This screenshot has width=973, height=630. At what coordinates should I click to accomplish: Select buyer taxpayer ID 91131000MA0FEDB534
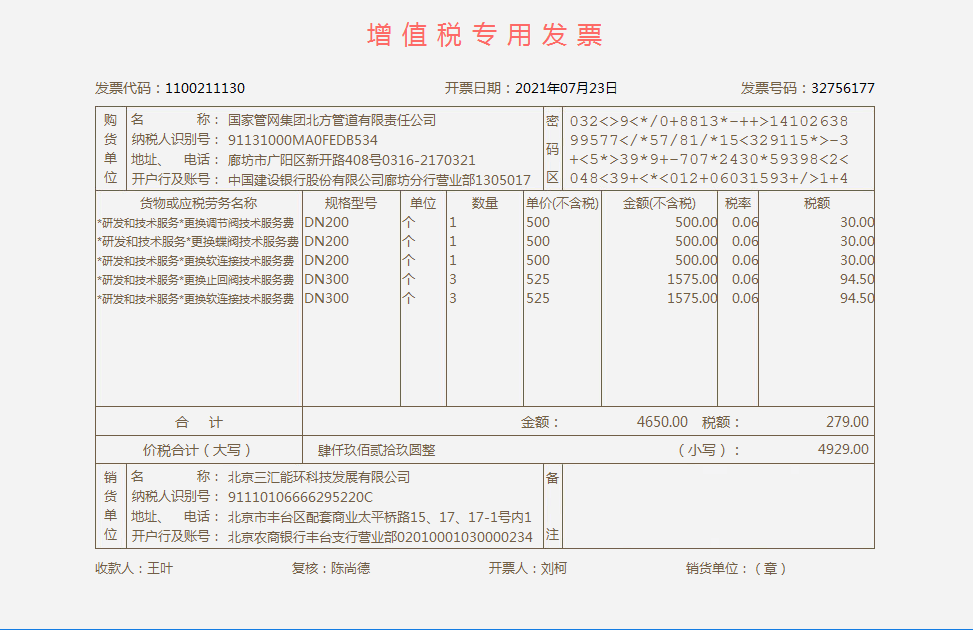tap(303, 140)
